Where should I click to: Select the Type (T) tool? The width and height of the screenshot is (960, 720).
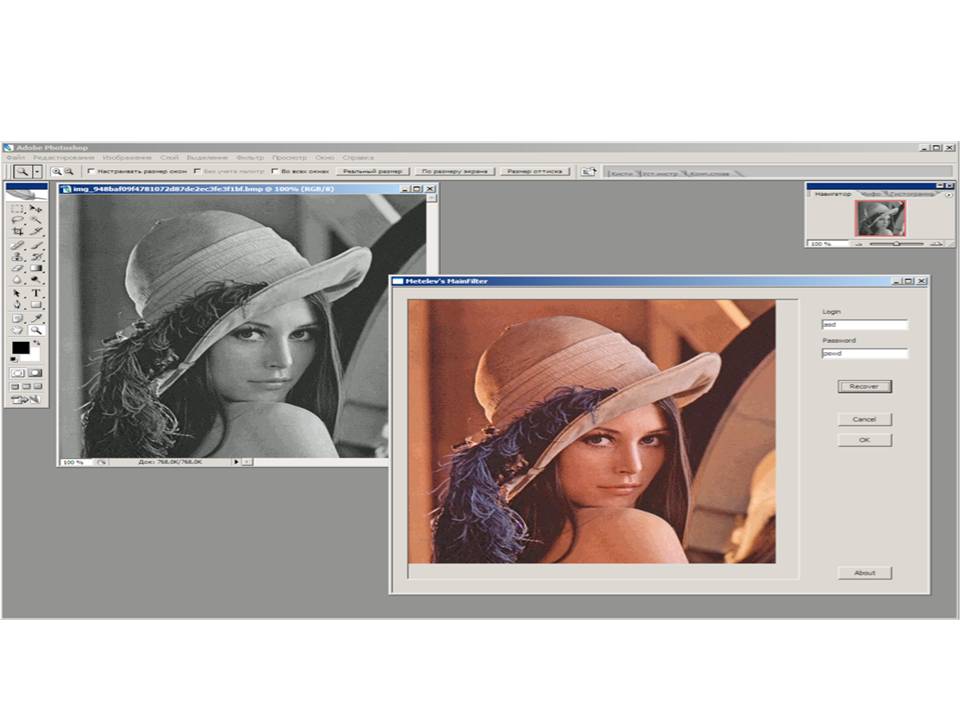[36, 293]
